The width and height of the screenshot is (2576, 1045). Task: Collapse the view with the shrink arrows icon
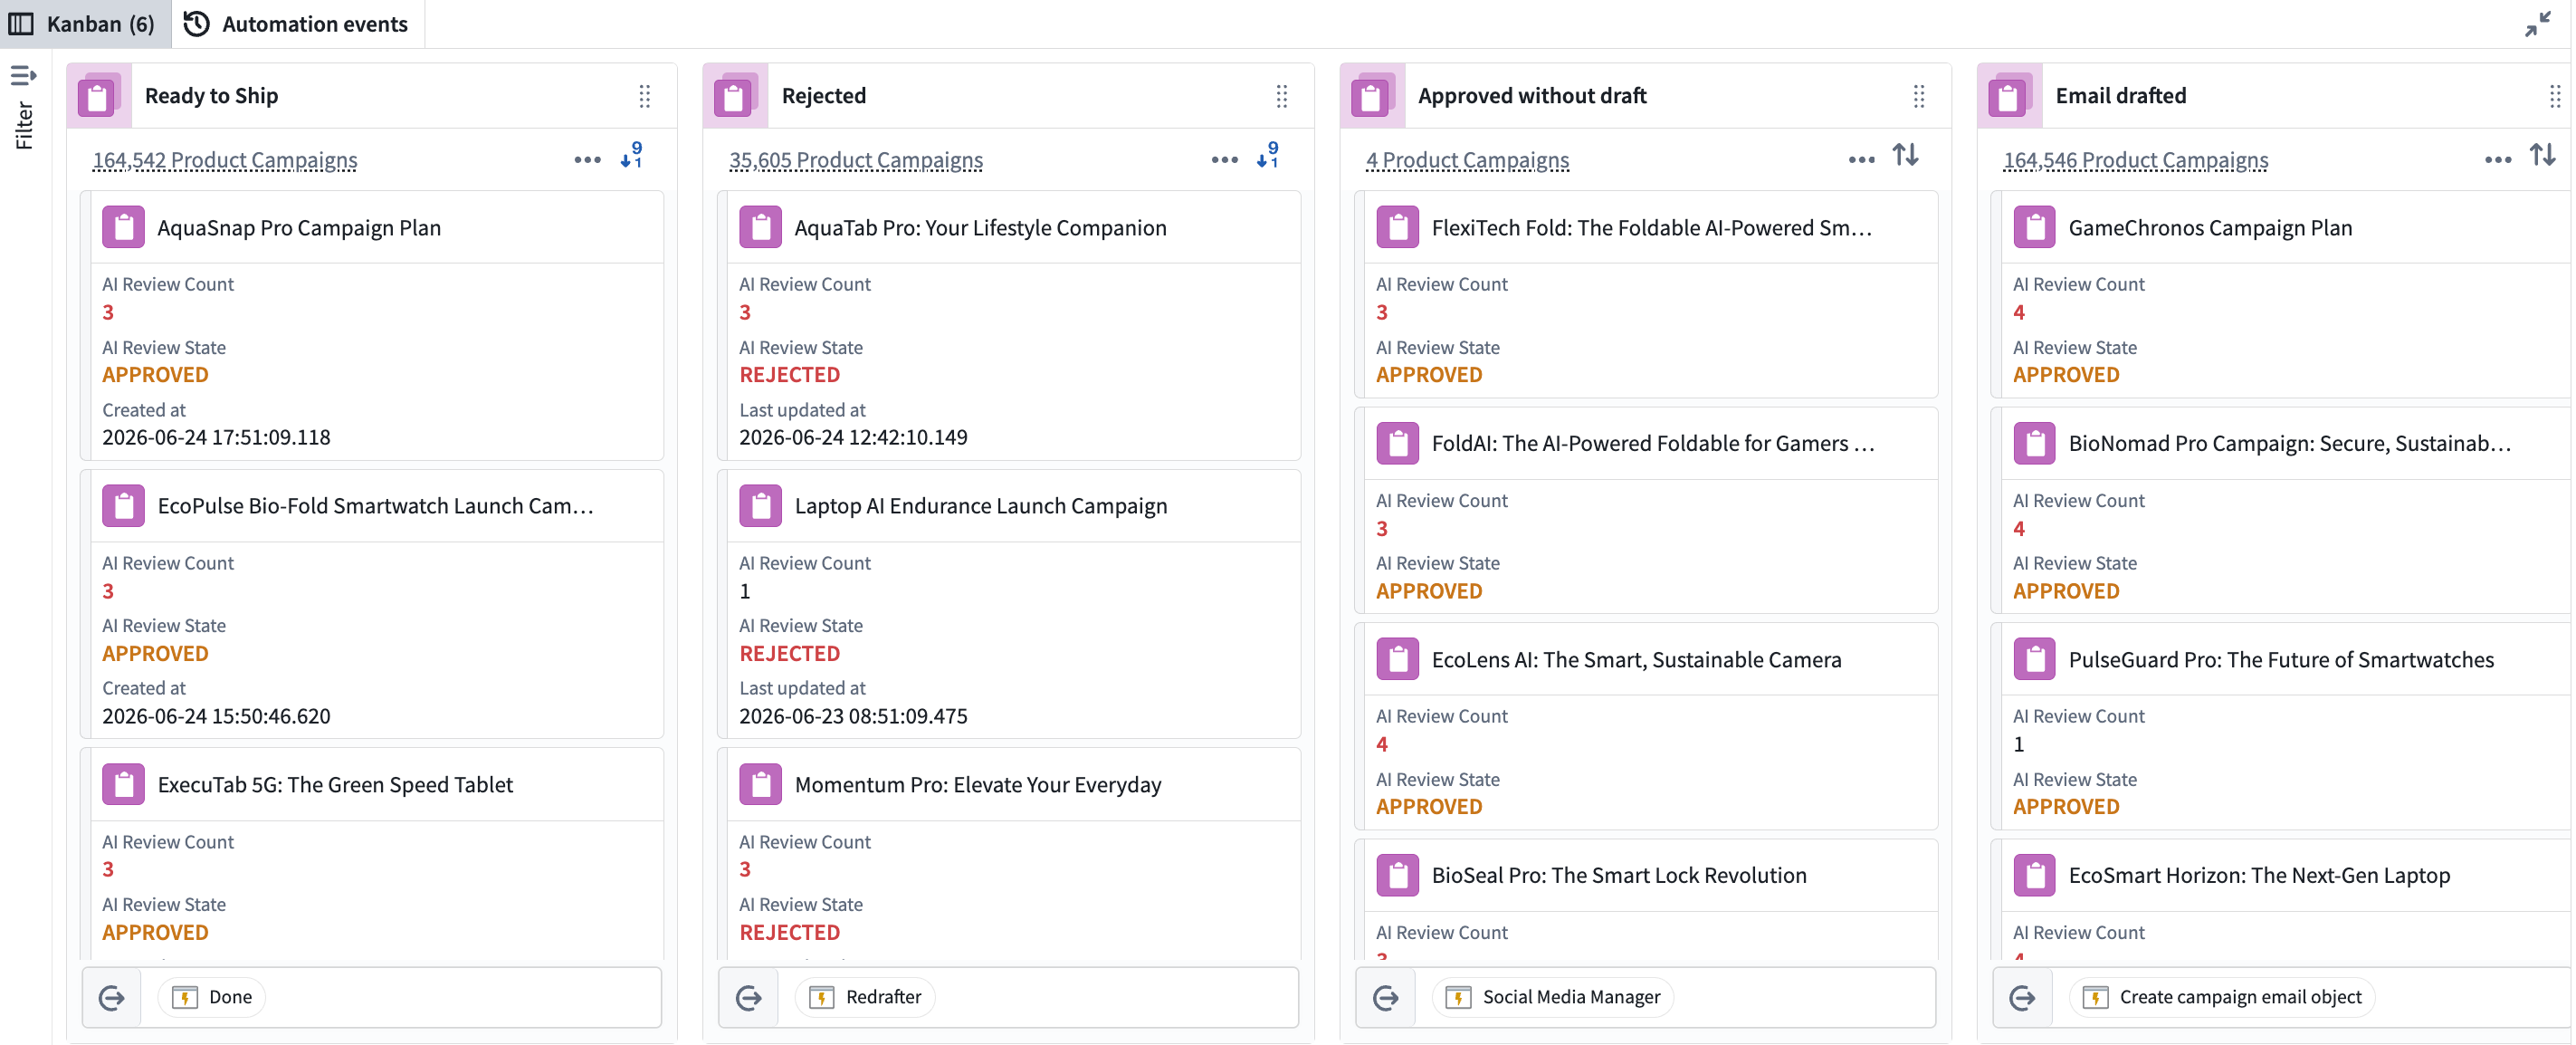(x=2537, y=24)
